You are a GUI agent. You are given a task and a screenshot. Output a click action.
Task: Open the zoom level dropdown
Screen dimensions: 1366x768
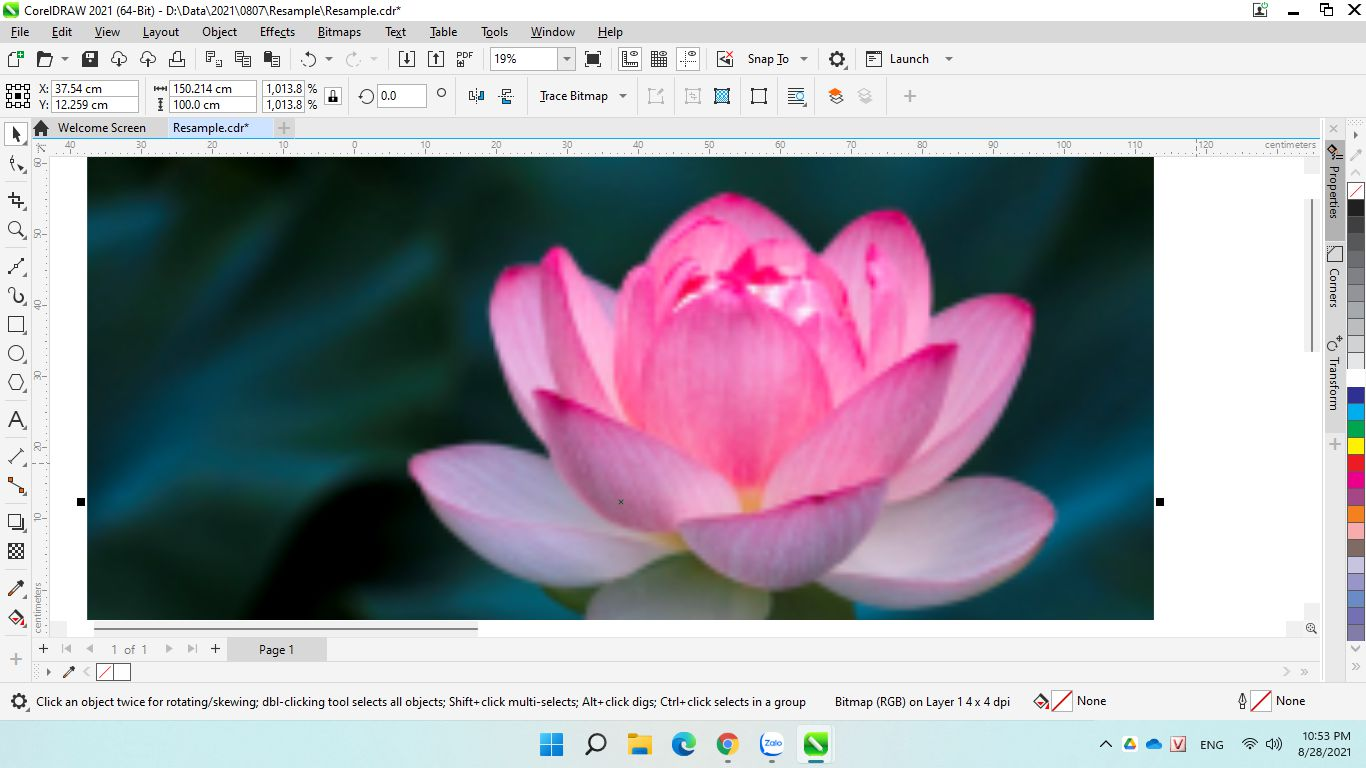566,59
